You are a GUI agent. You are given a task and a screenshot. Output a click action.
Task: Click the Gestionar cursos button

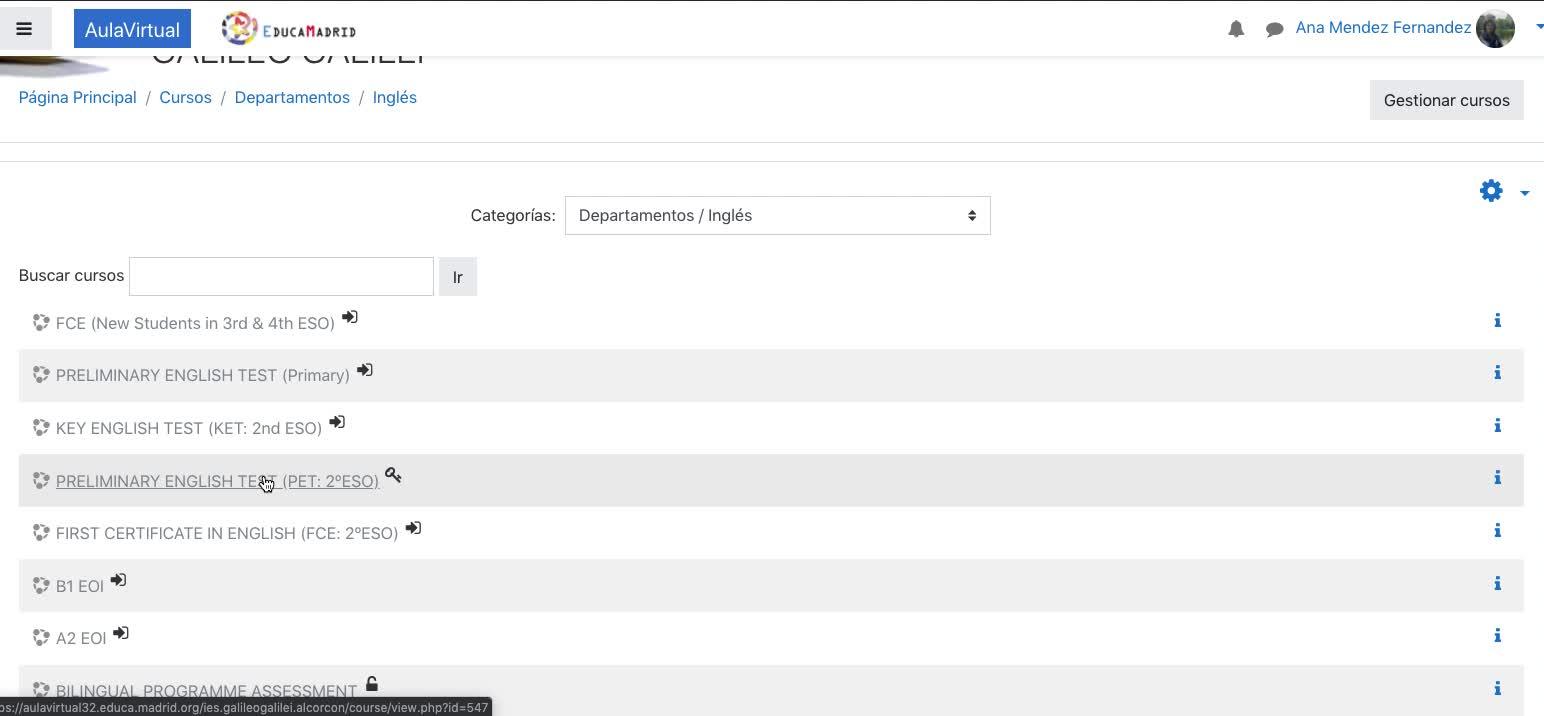click(1446, 100)
